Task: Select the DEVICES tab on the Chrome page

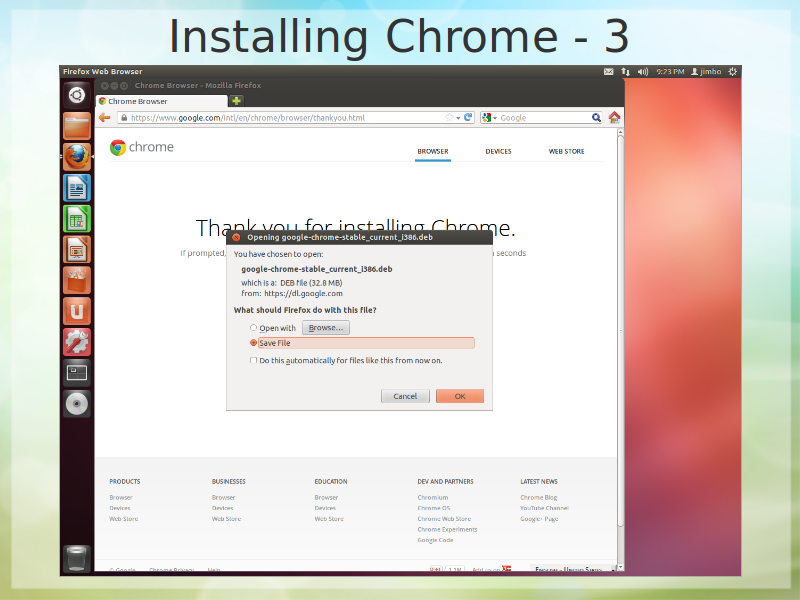Action: (498, 152)
